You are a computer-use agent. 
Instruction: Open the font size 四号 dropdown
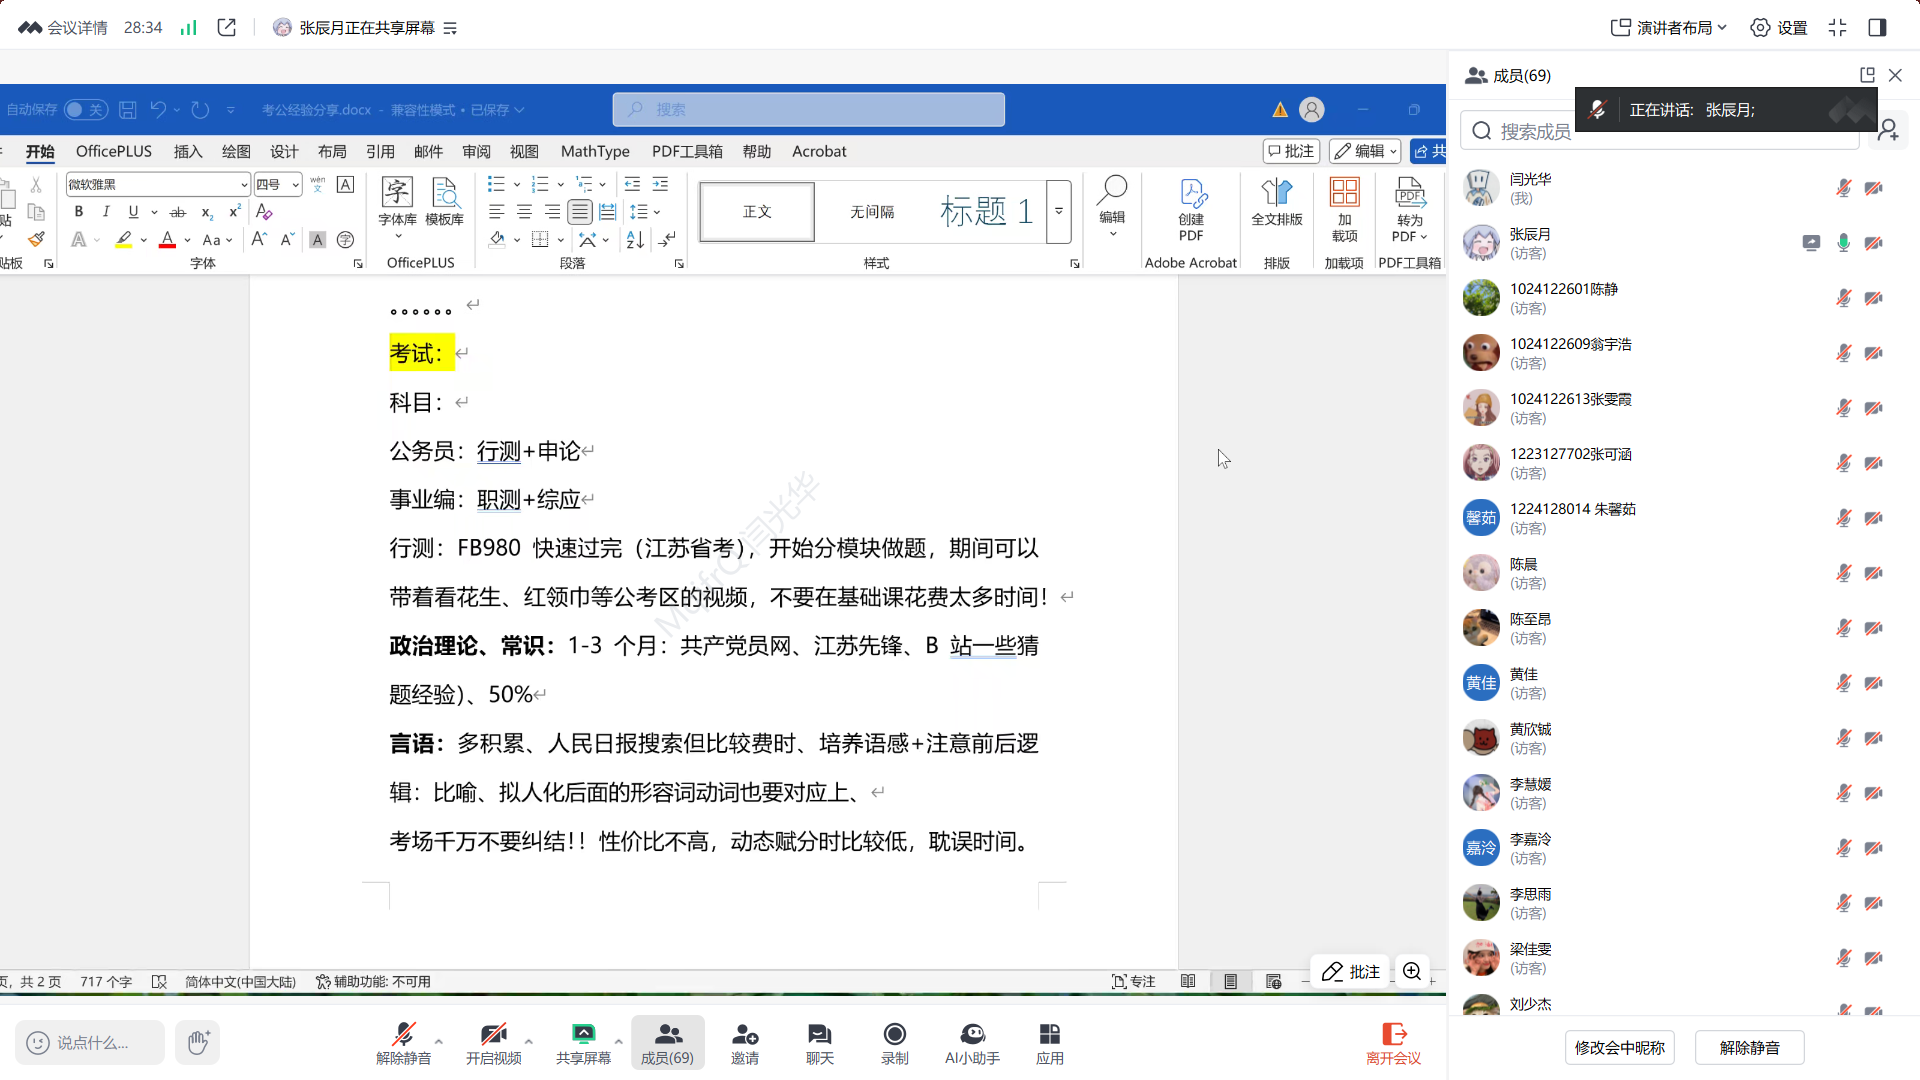296,185
